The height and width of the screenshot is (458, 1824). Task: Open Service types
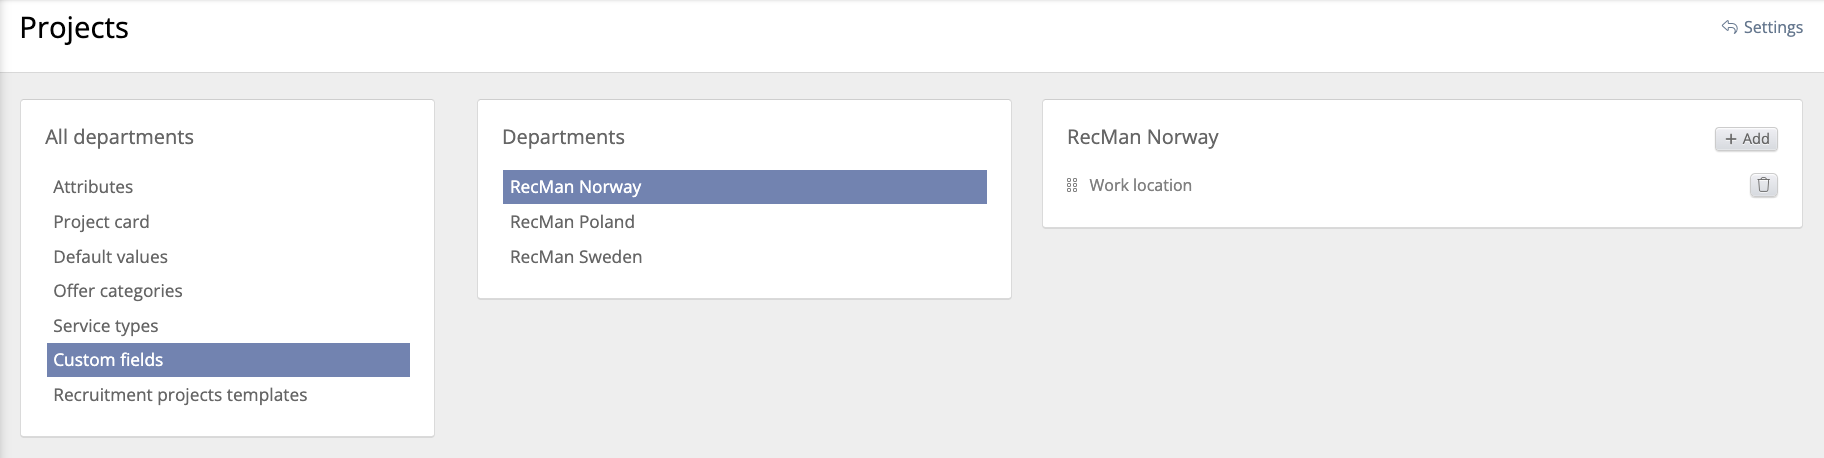click(105, 326)
